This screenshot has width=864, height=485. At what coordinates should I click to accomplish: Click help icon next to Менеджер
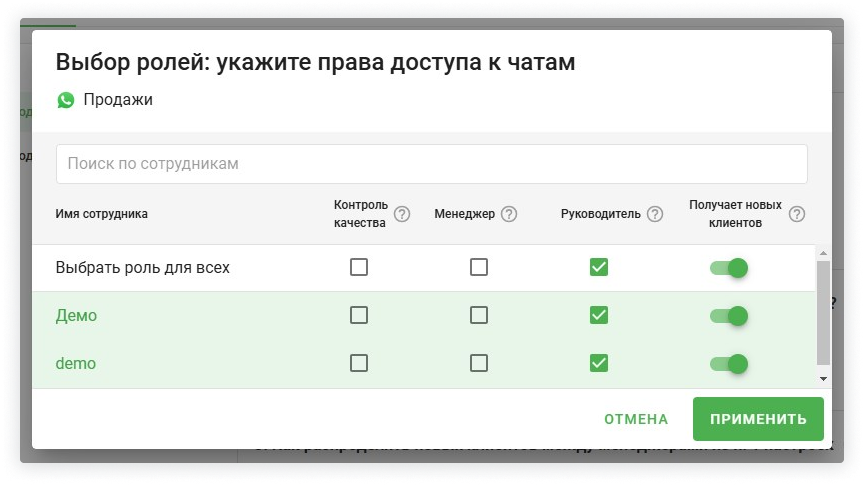pos(509,214)
